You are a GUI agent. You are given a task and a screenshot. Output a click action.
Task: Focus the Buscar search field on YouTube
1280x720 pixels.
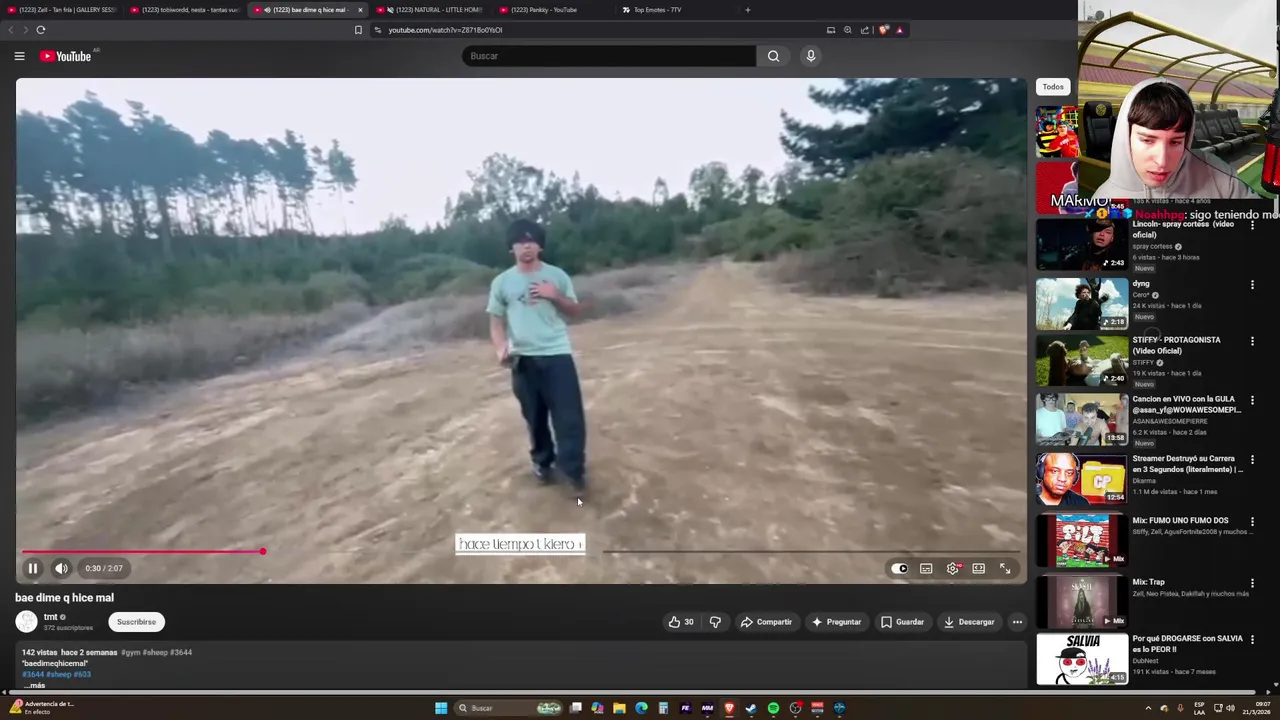609,56
